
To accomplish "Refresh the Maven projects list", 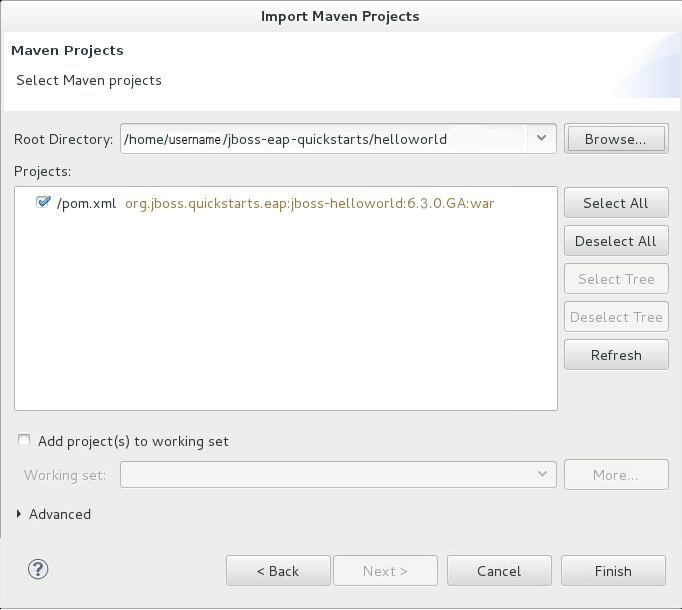I will point(615,355).
